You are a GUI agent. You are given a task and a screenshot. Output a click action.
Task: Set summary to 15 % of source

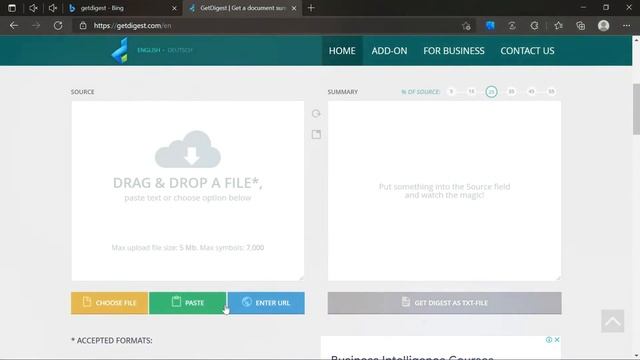point(471,91)
